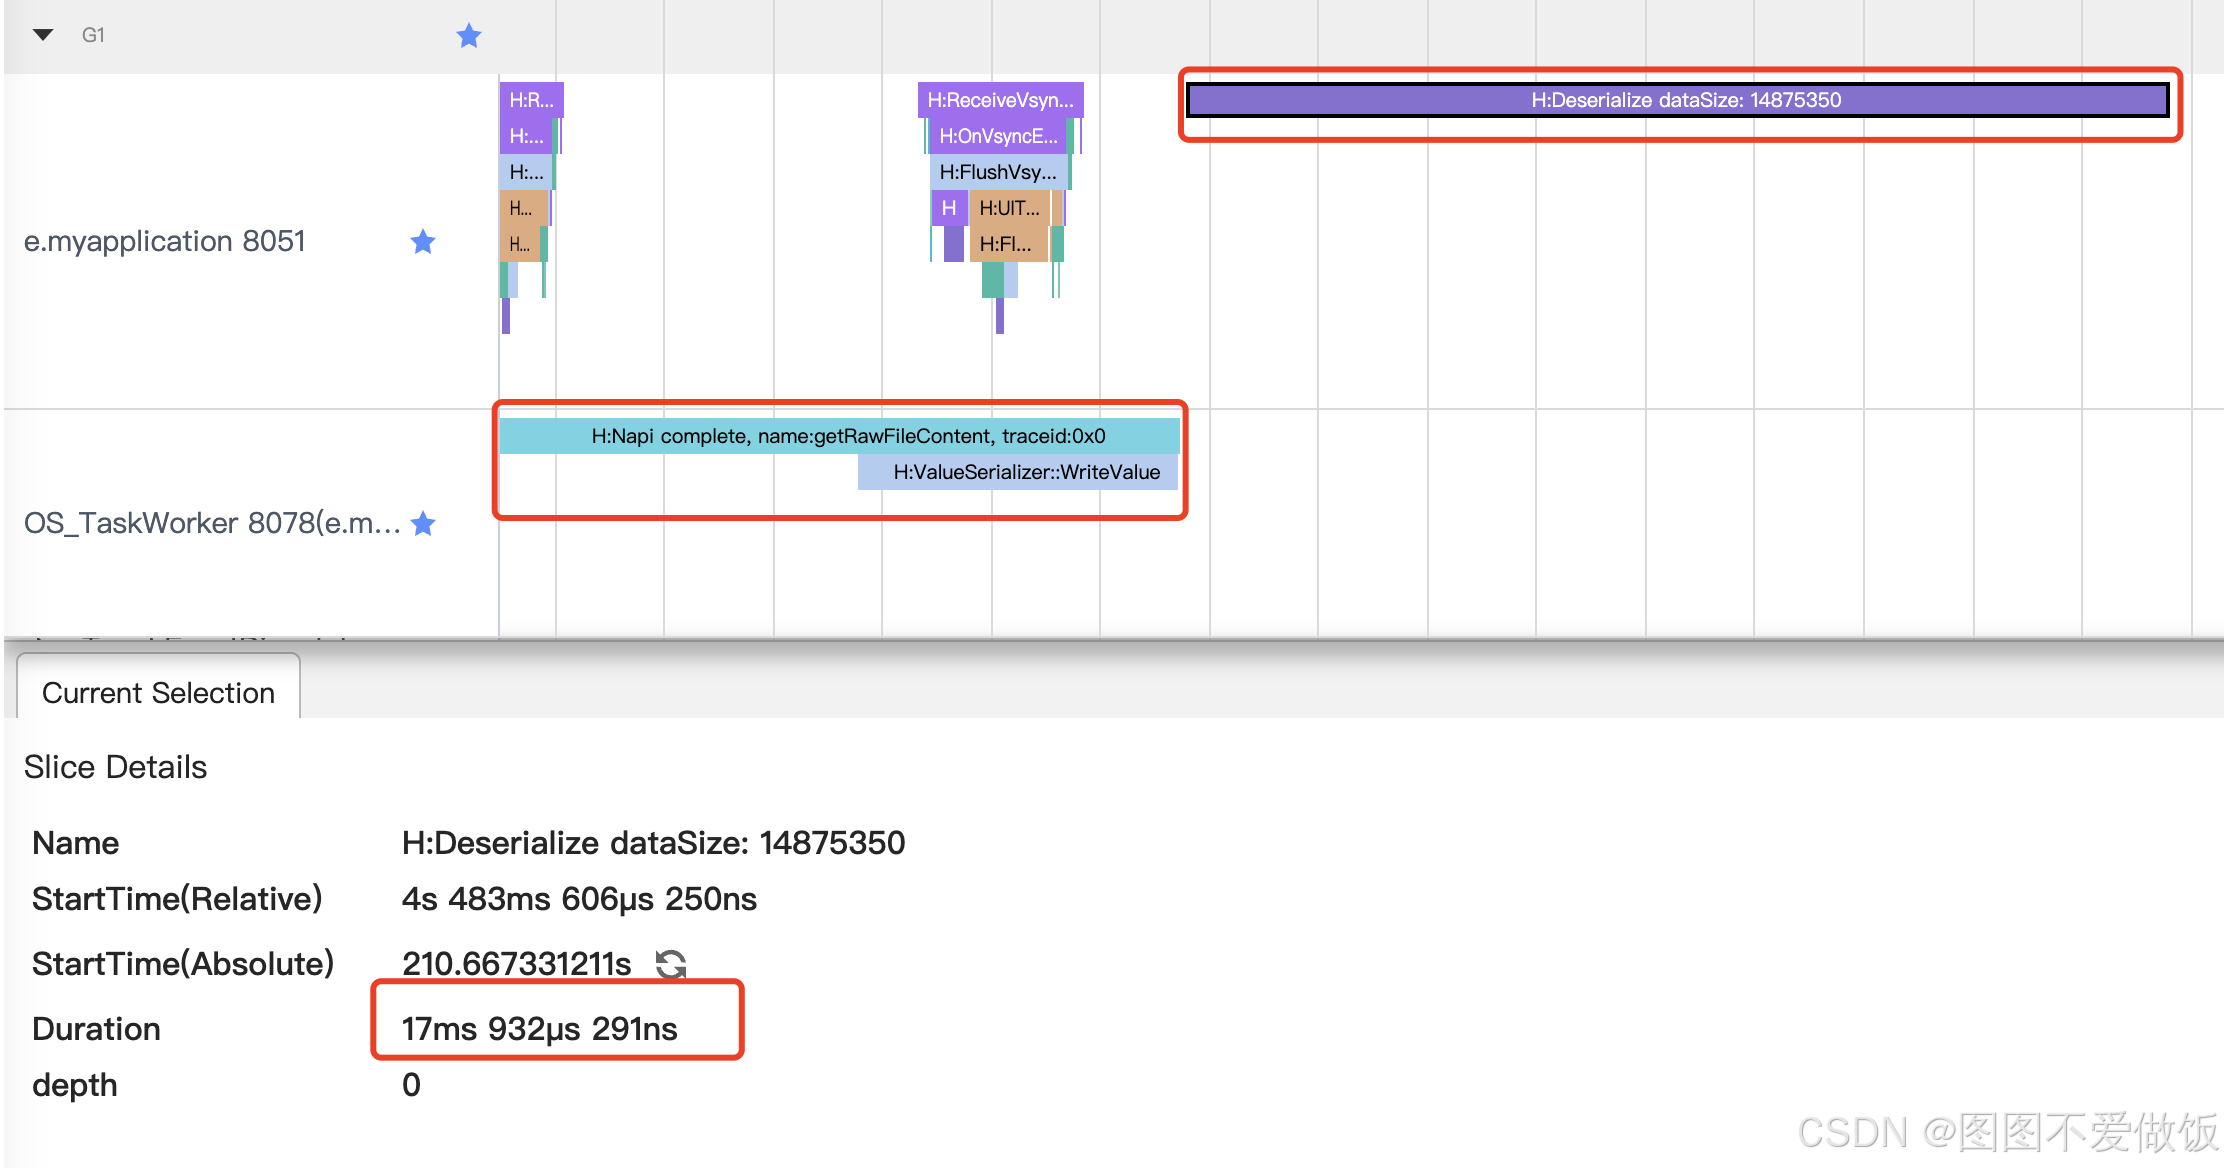Click the H:OnVsyncE... slice

tap(997, 136)
